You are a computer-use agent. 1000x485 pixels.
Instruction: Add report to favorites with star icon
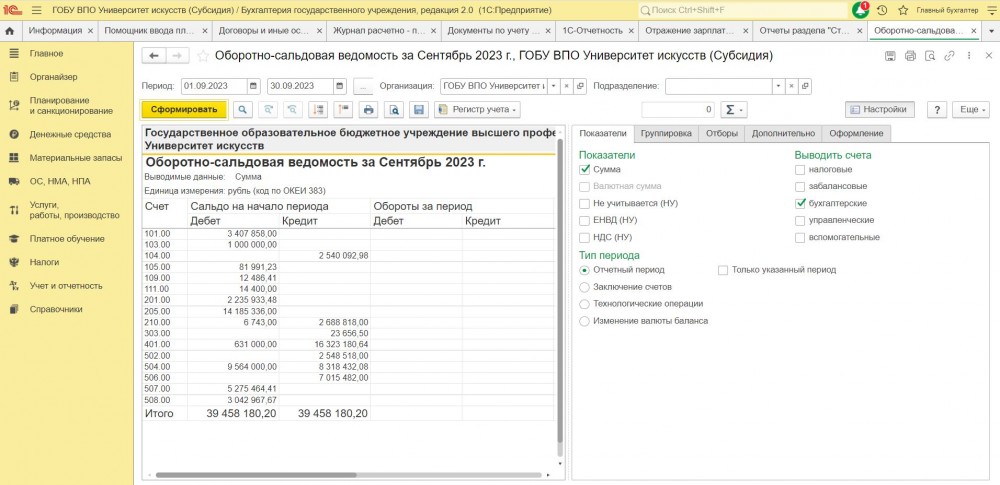(204, 56)
